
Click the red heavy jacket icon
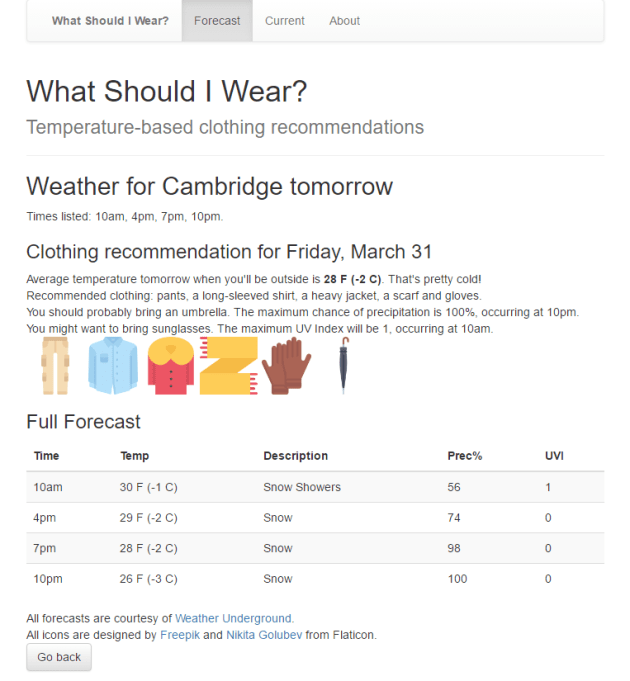(170, 366)
